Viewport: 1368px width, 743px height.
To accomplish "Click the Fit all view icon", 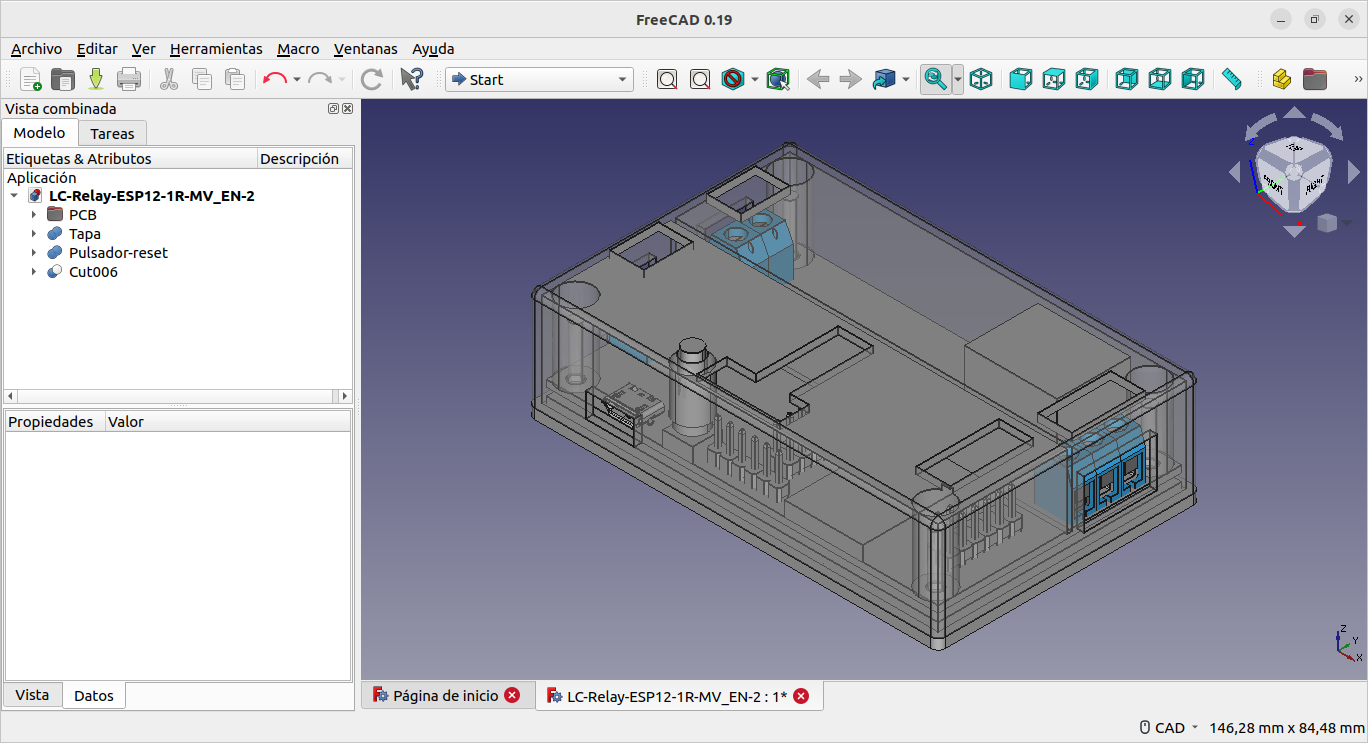I will point(667,79).
